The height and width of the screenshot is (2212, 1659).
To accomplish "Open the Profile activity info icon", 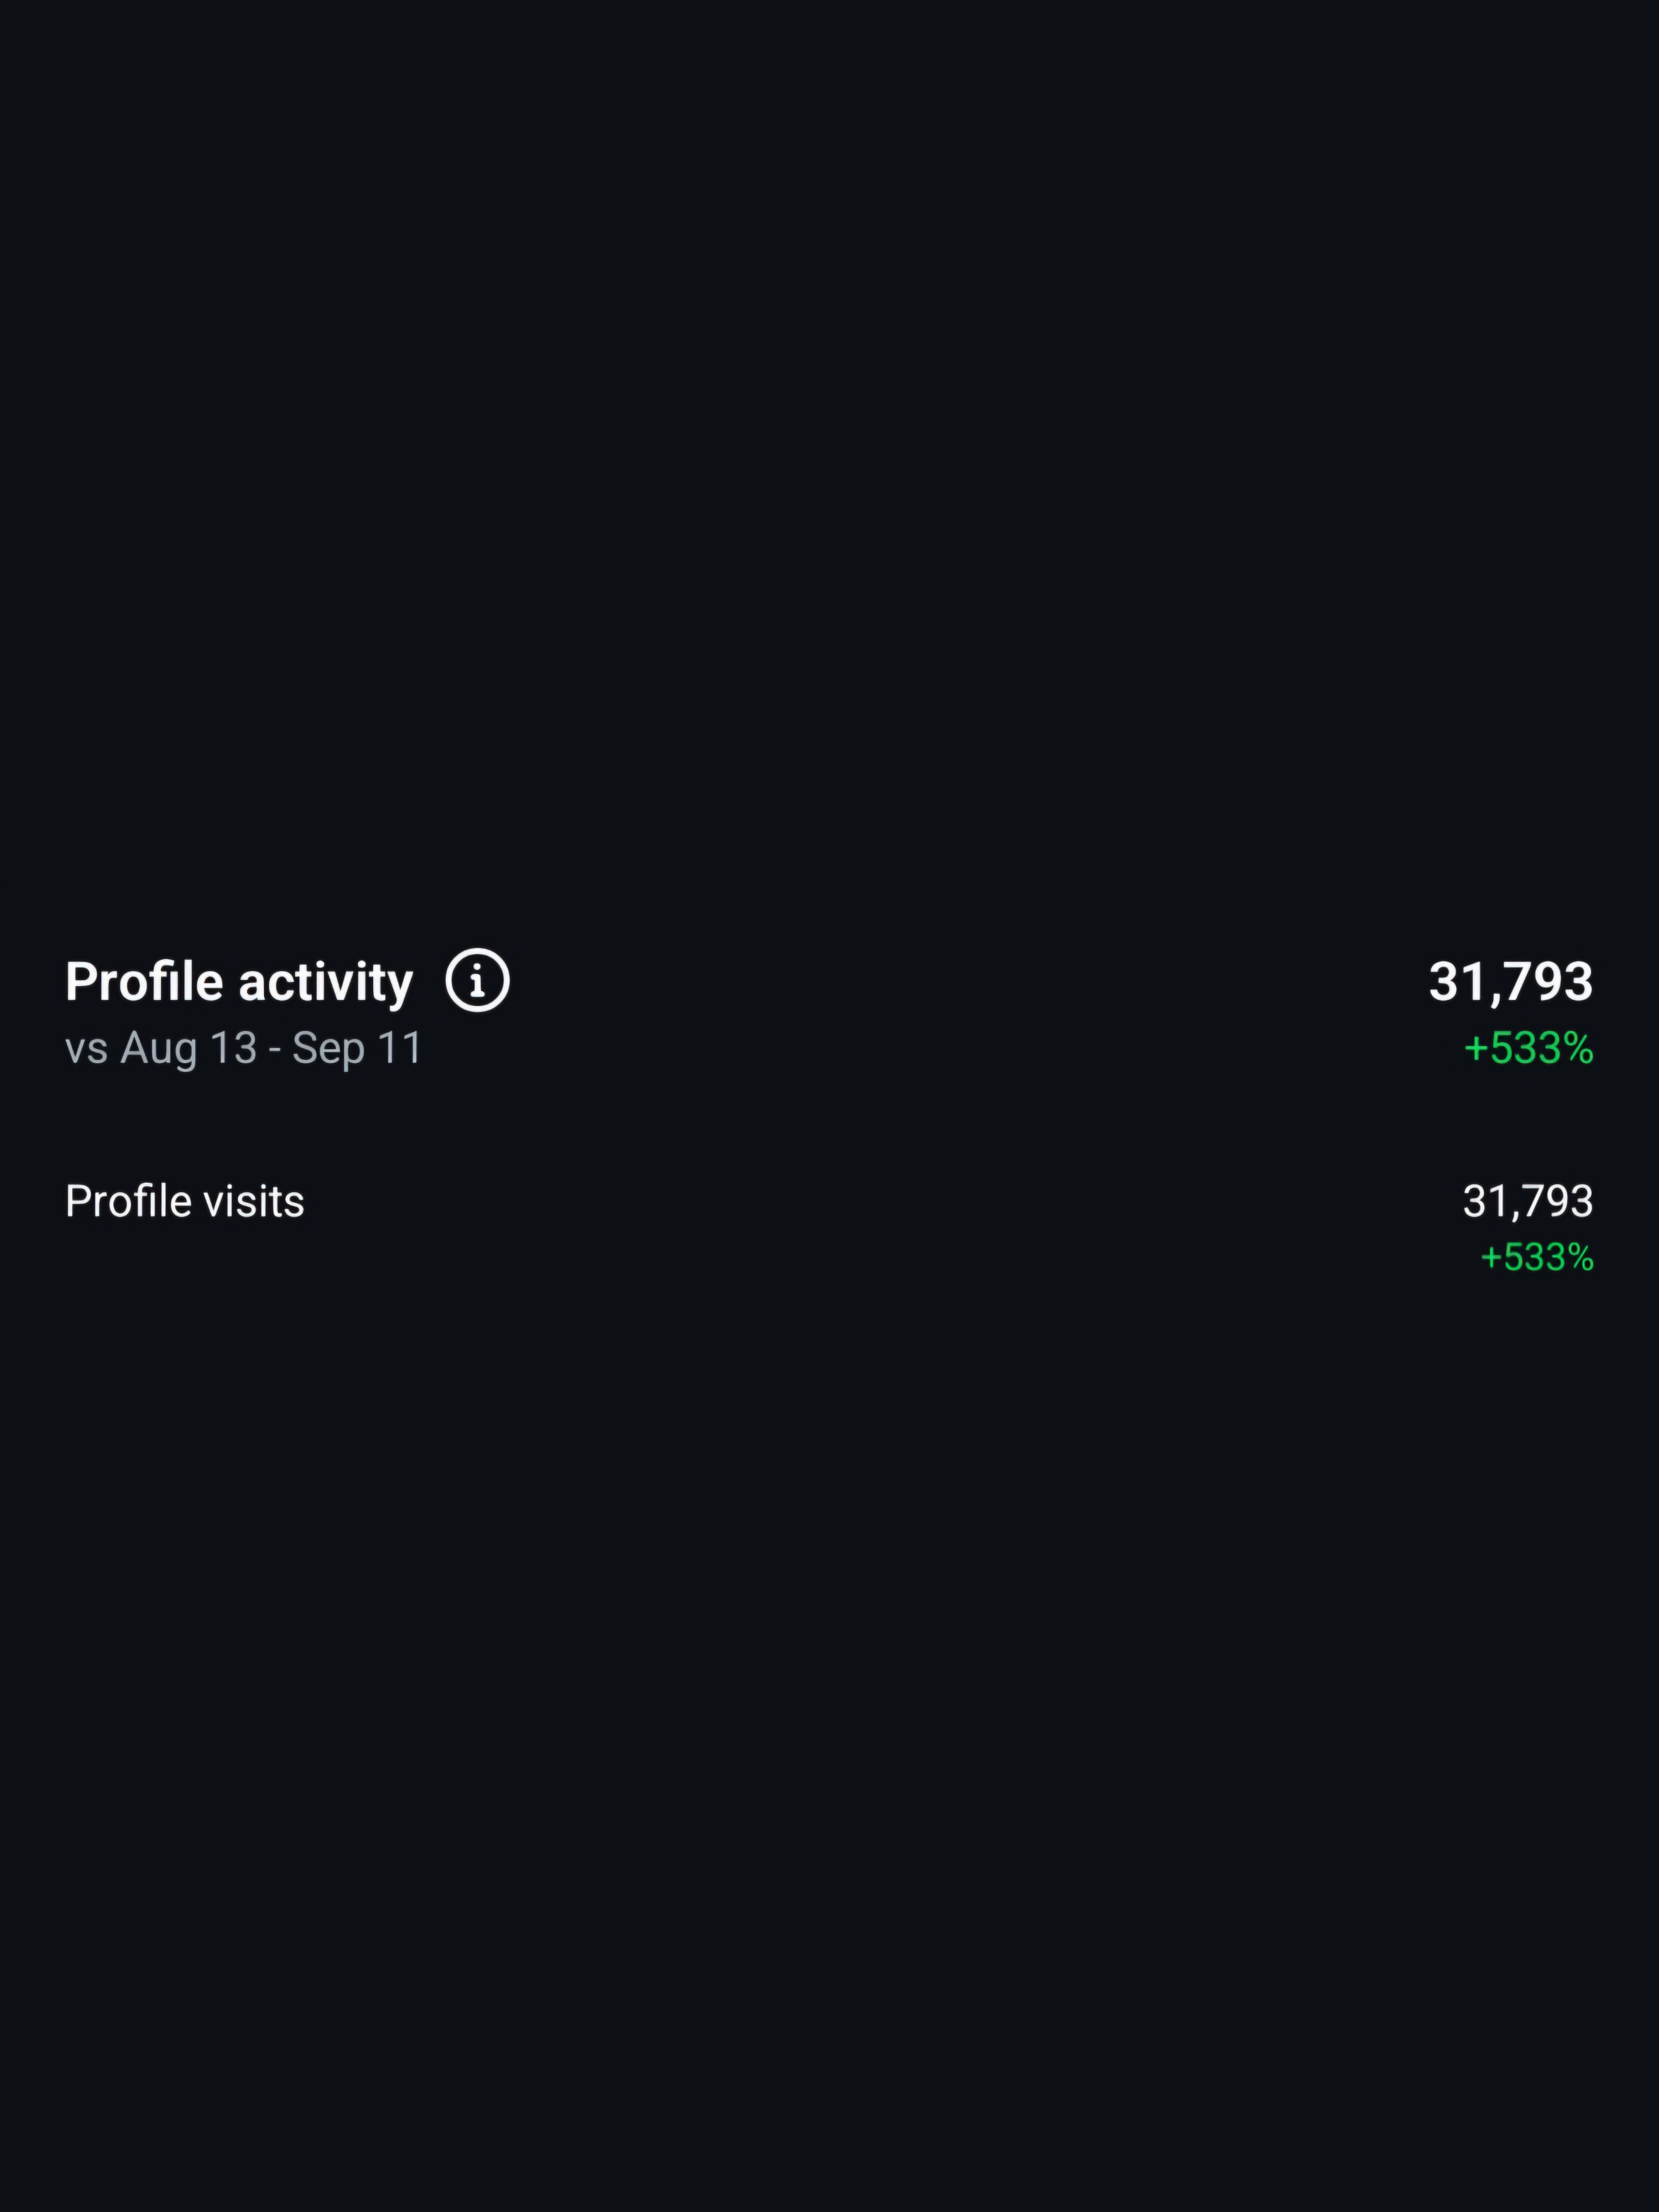I will [x=477, y=980].
